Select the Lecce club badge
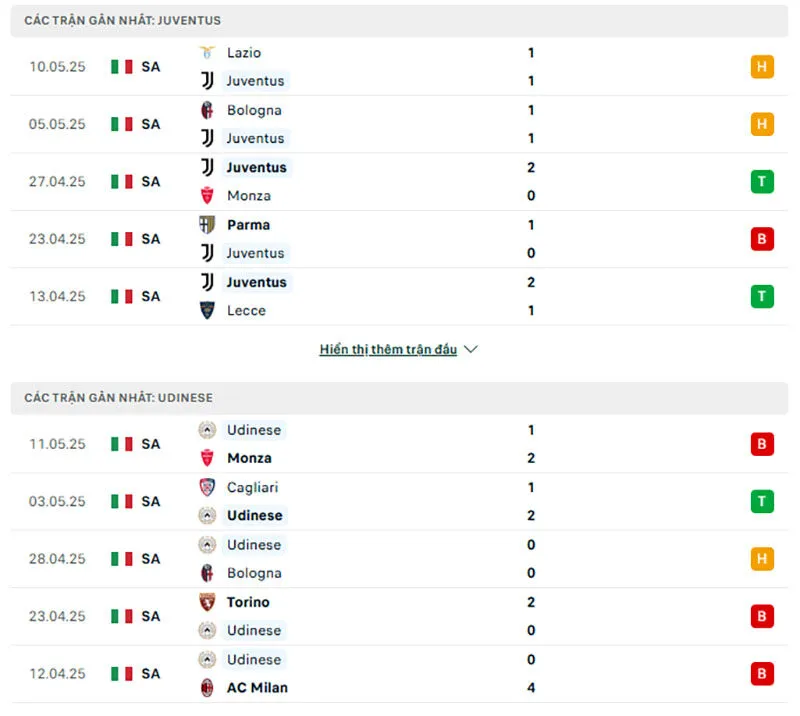This screenshot has height=716, width=800. pyautogui.click(x=208, y=311)
